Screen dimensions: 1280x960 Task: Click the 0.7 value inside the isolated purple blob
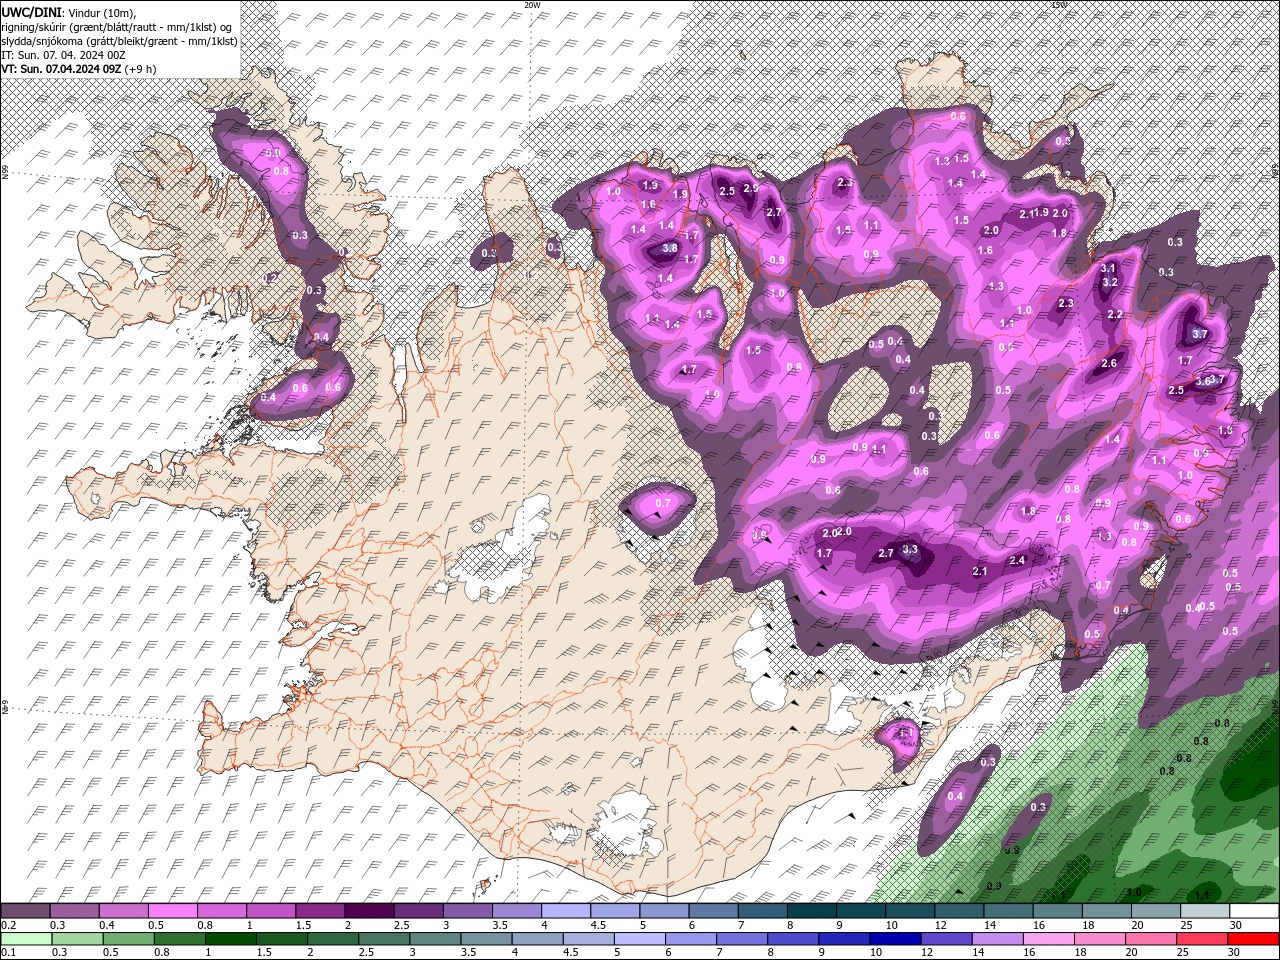(x=662, y=502)
